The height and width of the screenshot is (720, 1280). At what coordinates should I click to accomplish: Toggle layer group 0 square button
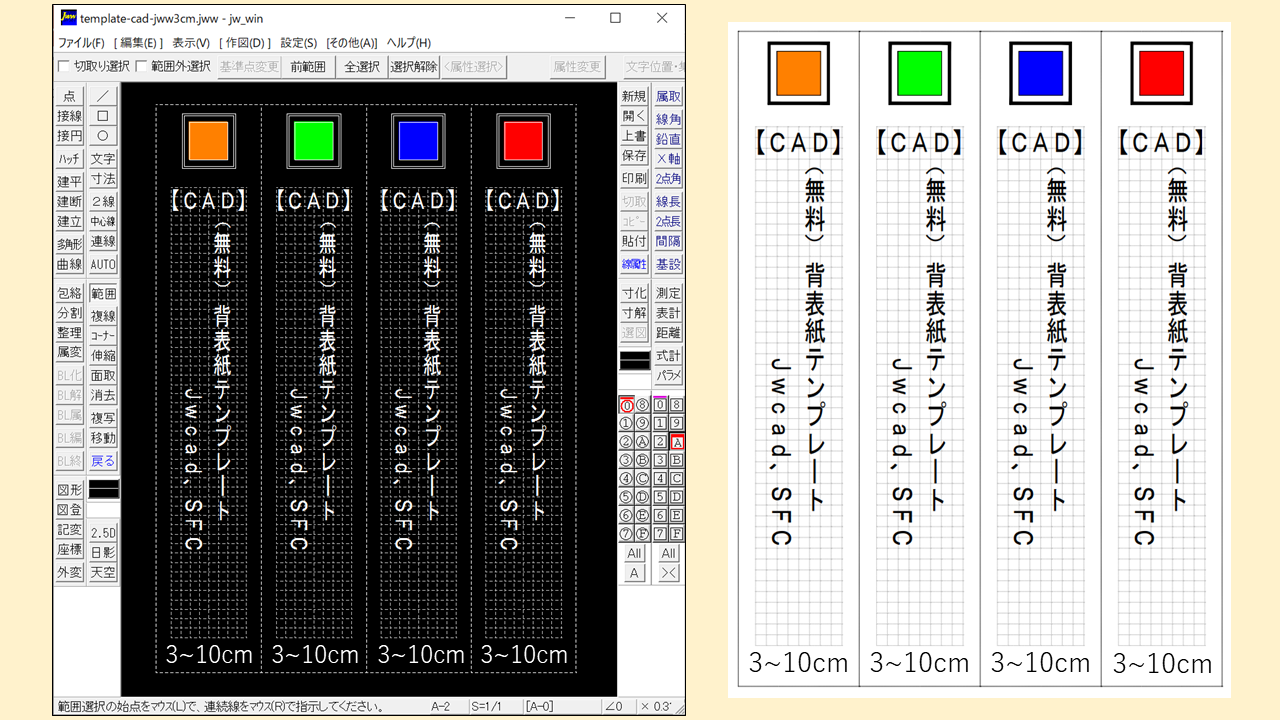[661, 405]
